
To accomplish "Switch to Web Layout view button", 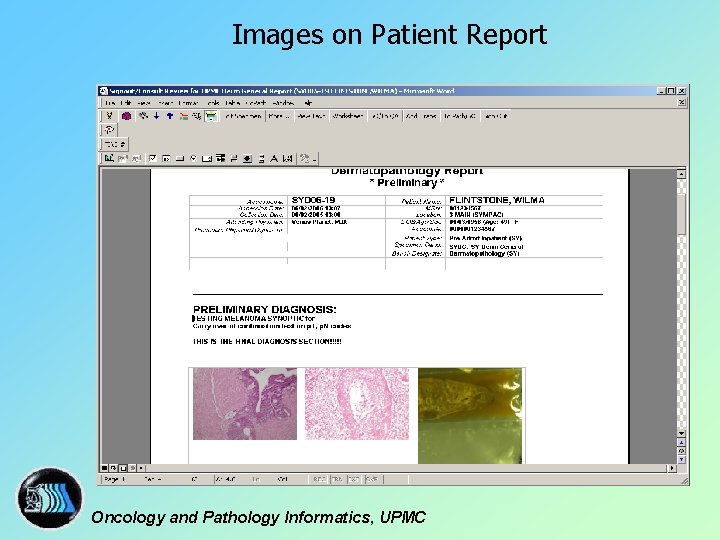I will [113, 468].
